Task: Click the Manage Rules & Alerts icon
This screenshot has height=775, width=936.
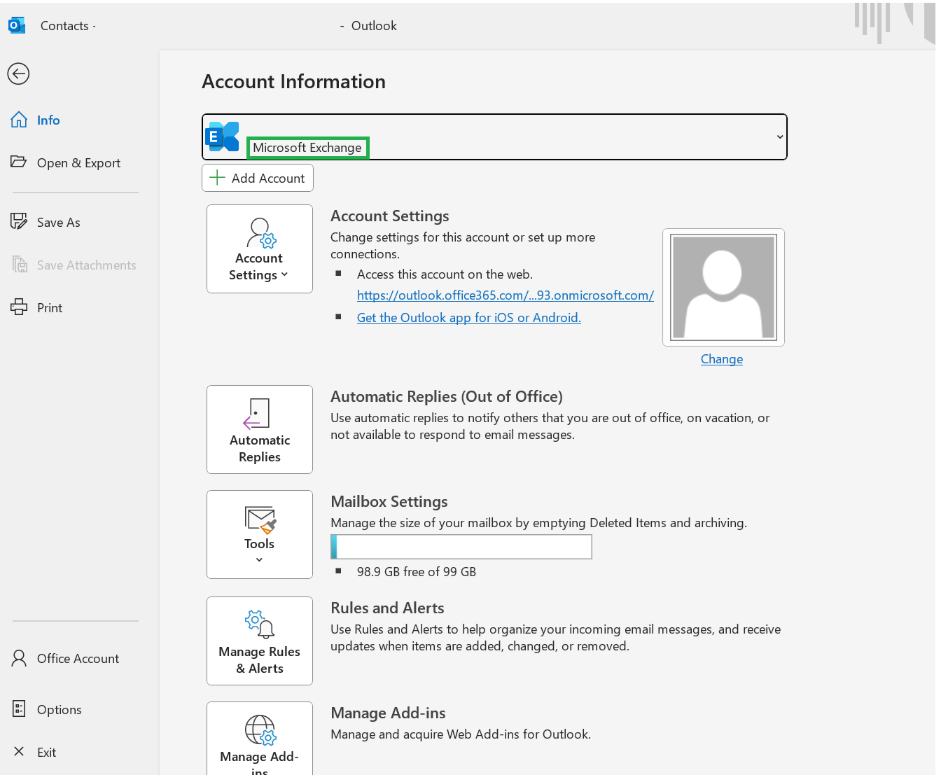Action: [x=259, y=641]
